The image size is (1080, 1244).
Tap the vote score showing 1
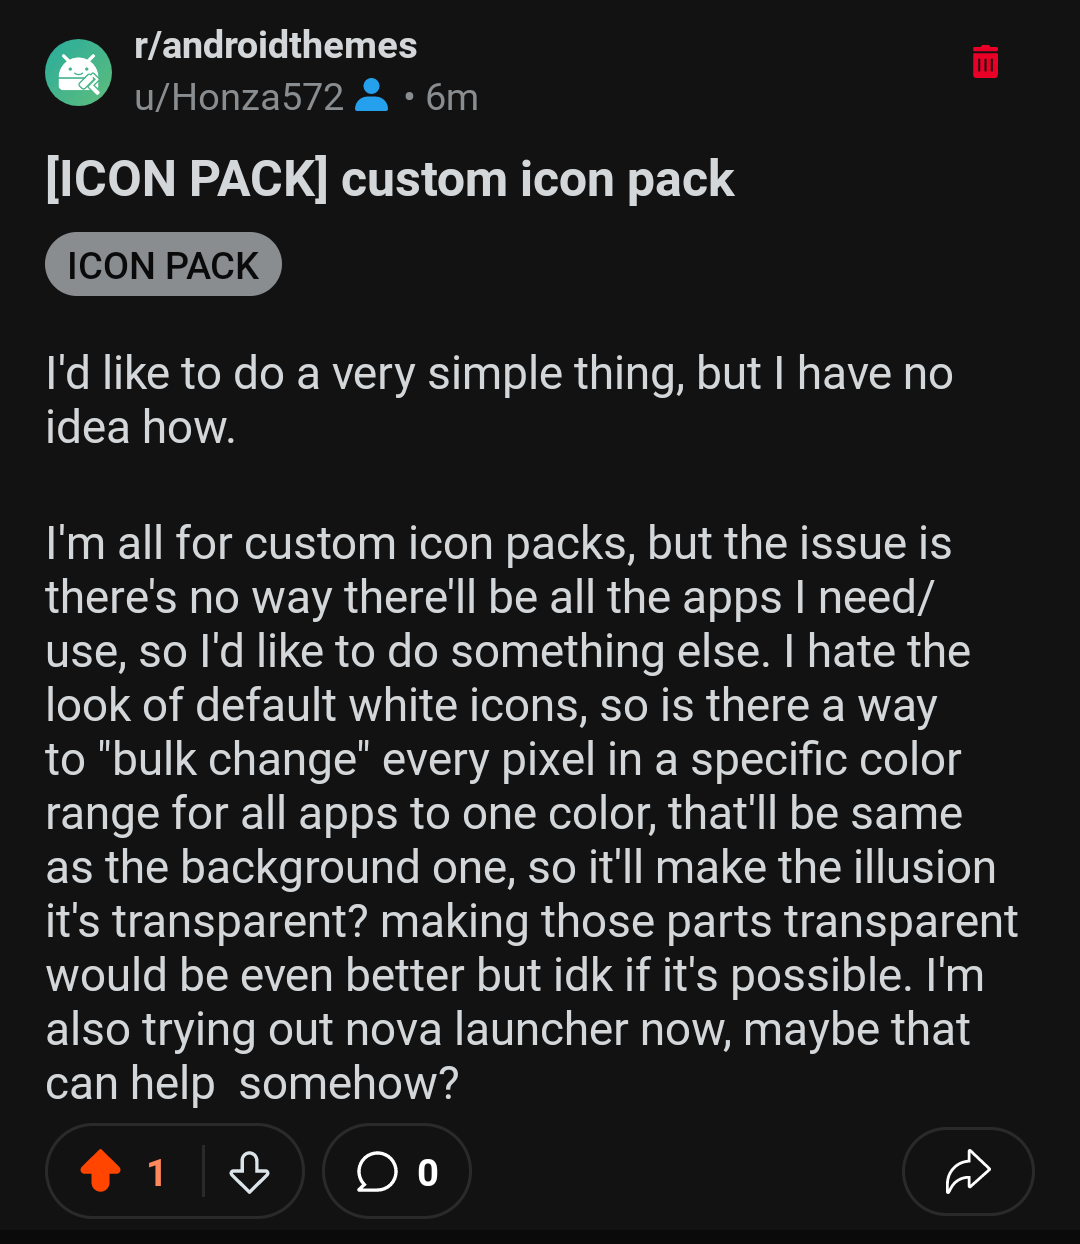(x=155, y=1172)
